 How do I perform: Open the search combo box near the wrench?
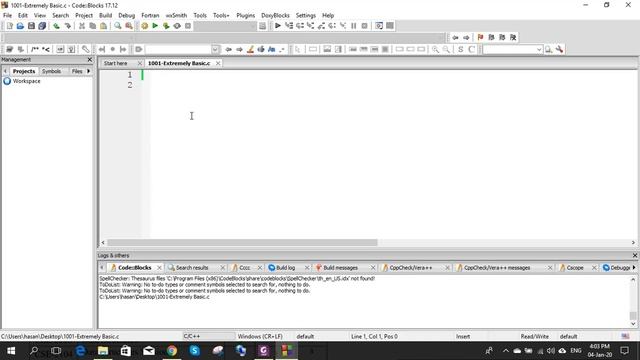coord(539,49)
